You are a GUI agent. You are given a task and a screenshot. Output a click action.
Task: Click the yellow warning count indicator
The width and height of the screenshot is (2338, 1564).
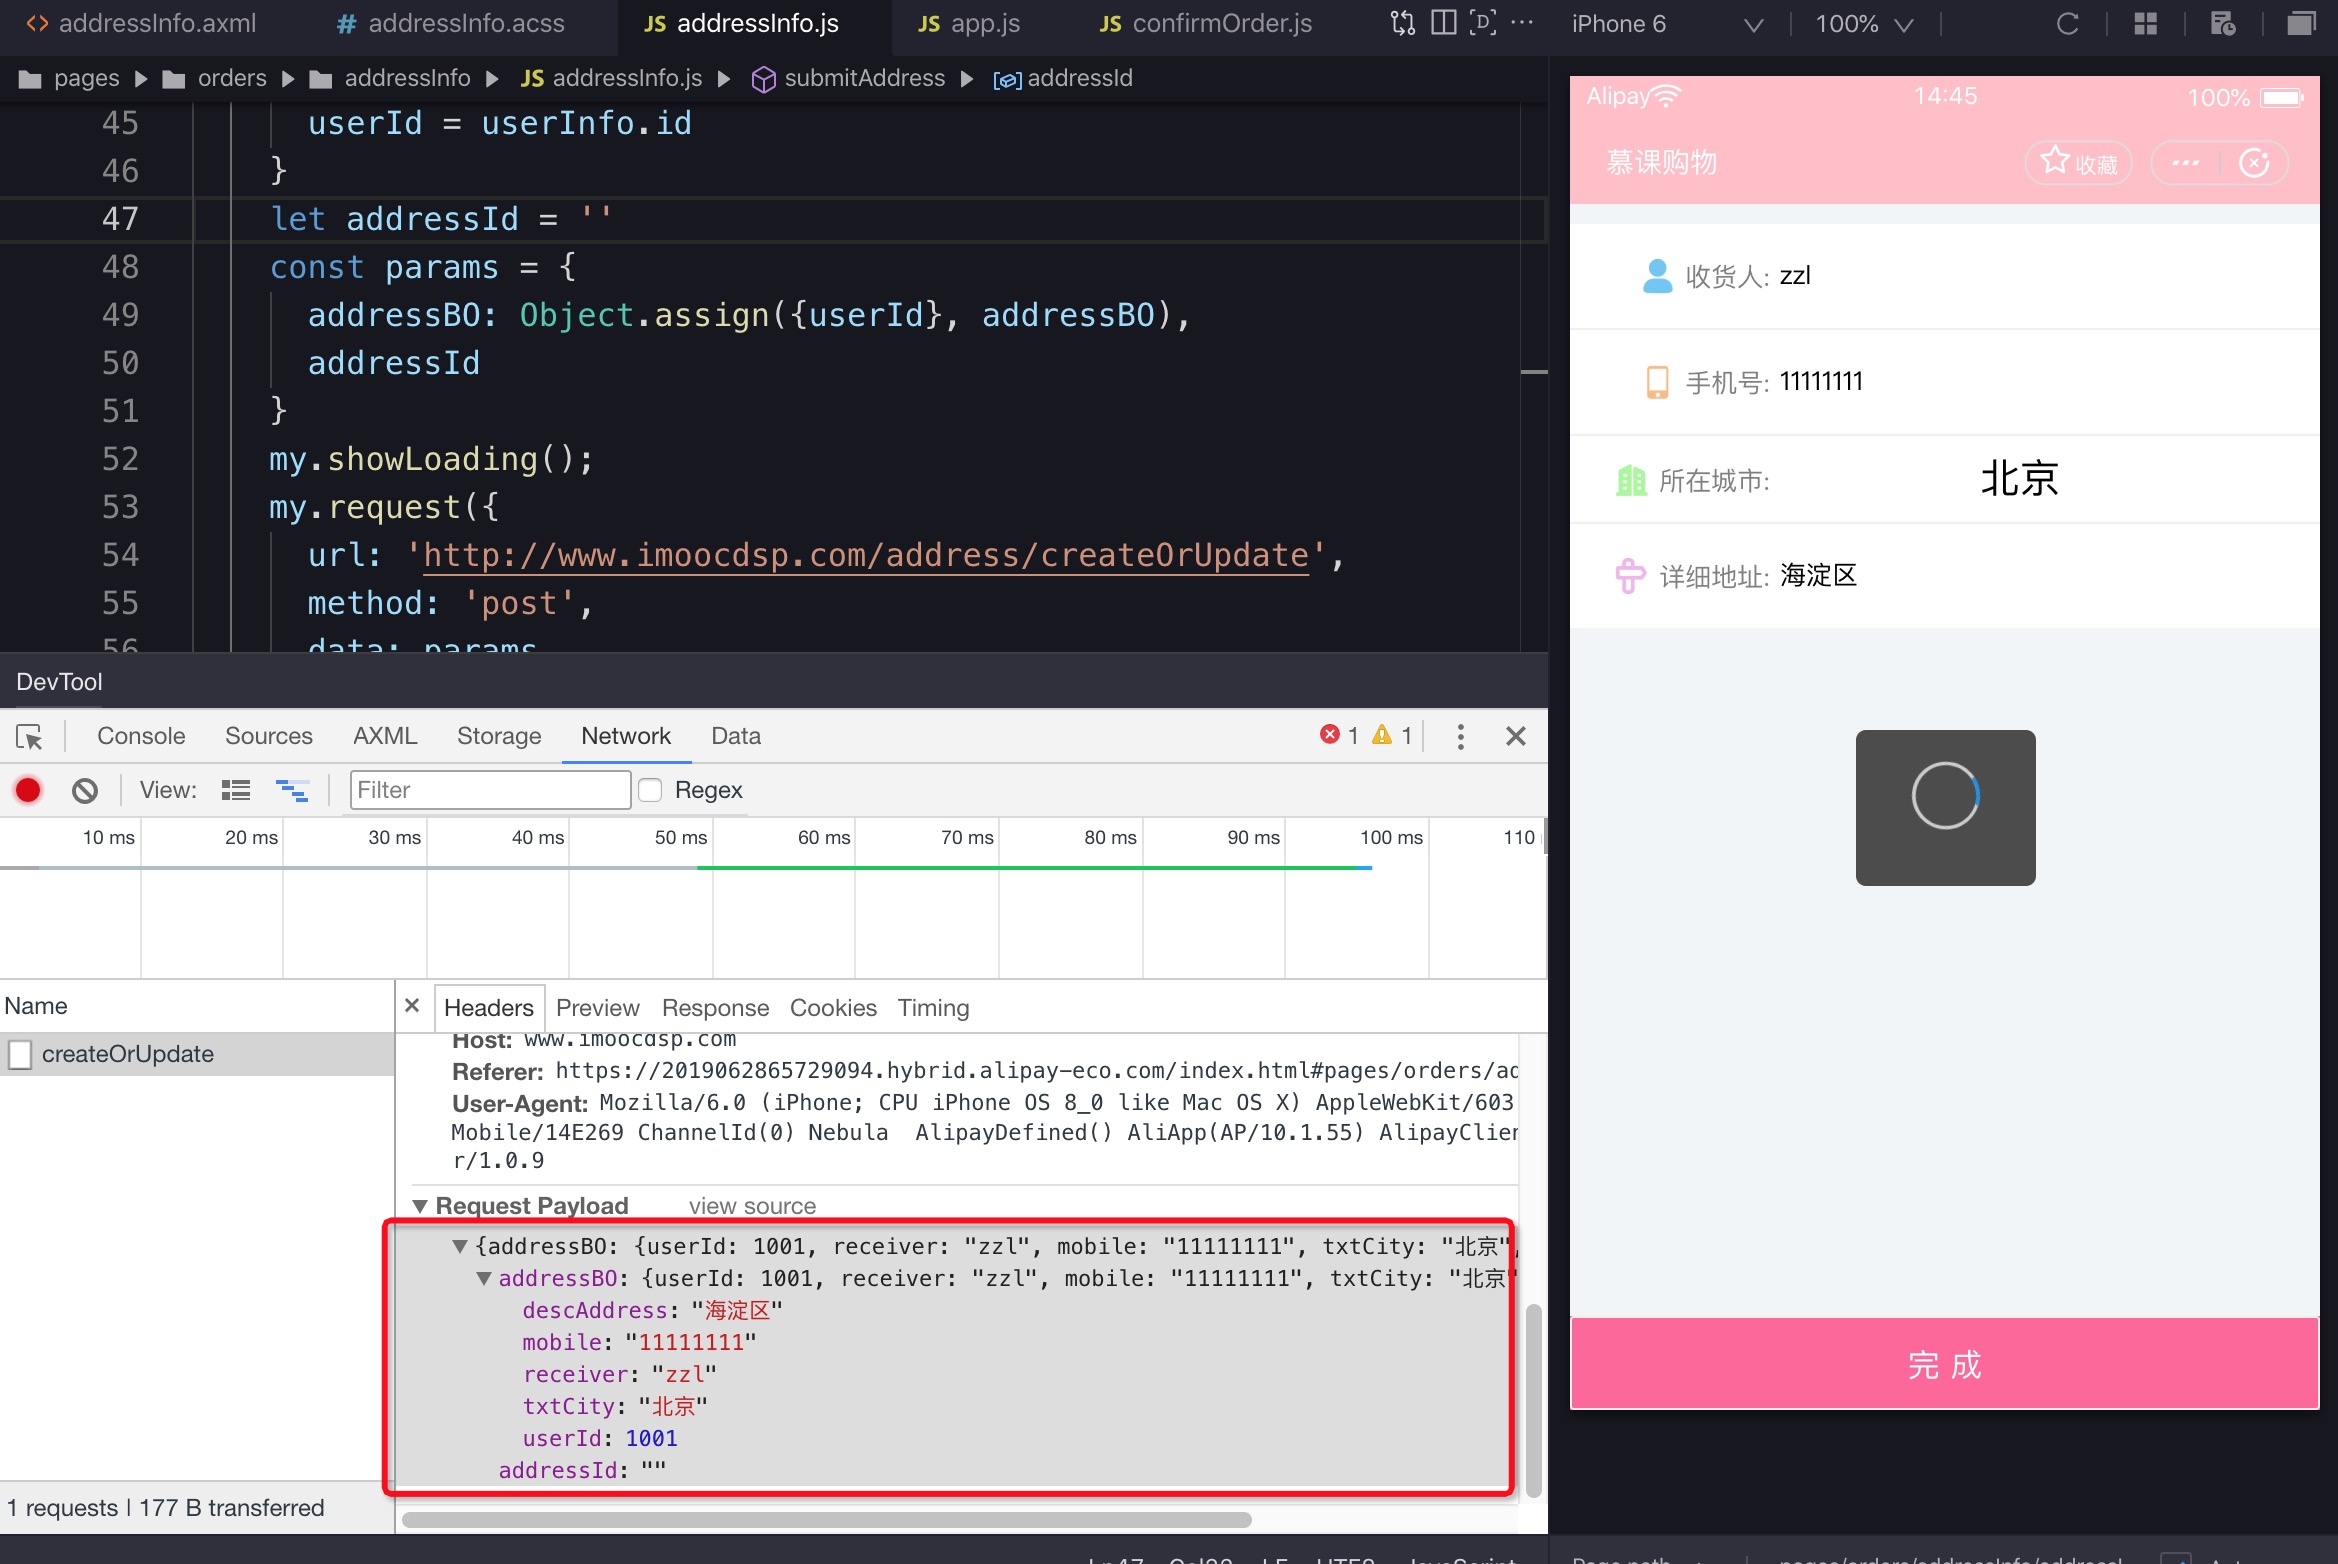tap(1392, 736)
